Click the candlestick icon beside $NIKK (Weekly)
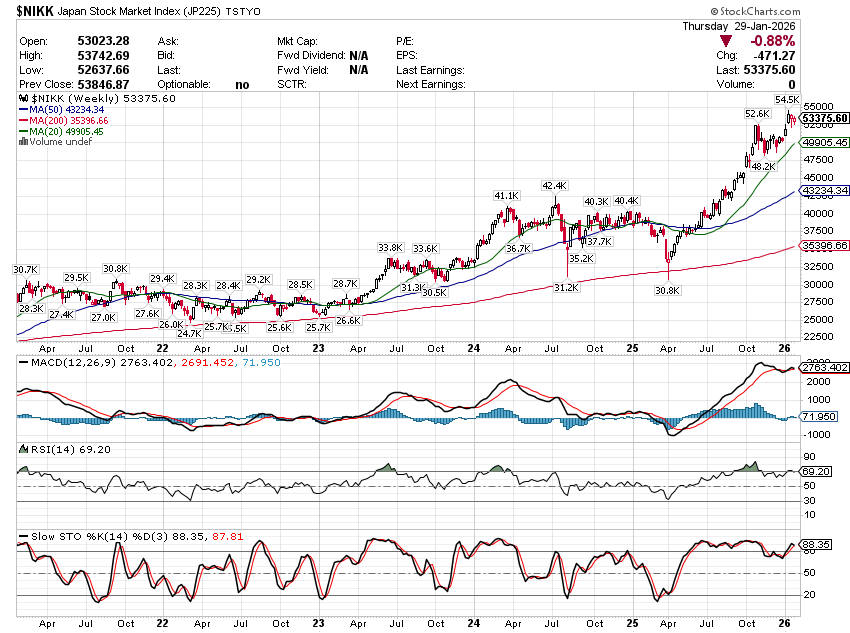Viewport: 850px width, 633px height. coord(24,98)
